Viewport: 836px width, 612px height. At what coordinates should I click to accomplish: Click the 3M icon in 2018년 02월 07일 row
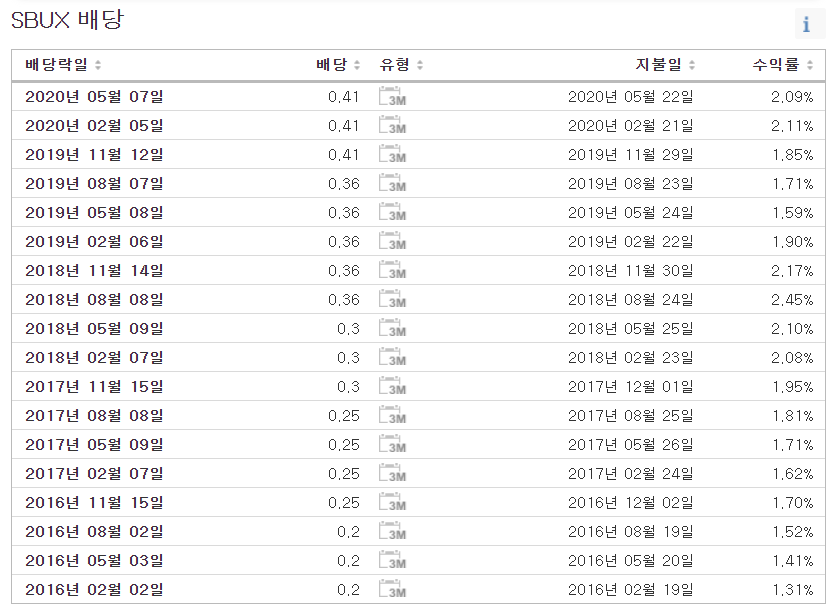(392, 357)
